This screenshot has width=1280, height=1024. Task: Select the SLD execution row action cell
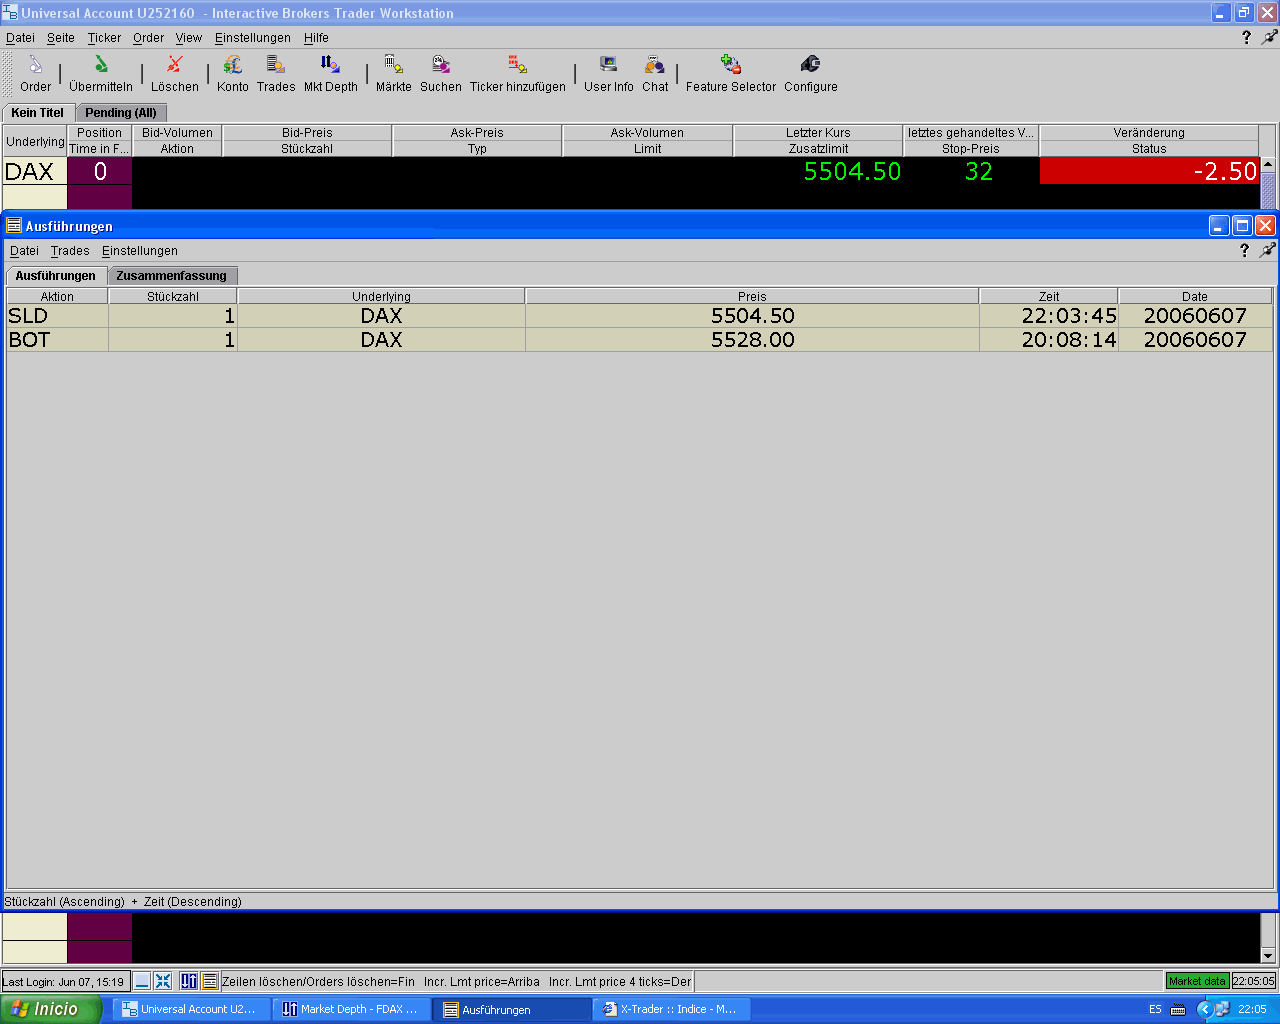(x=57, y=316)
